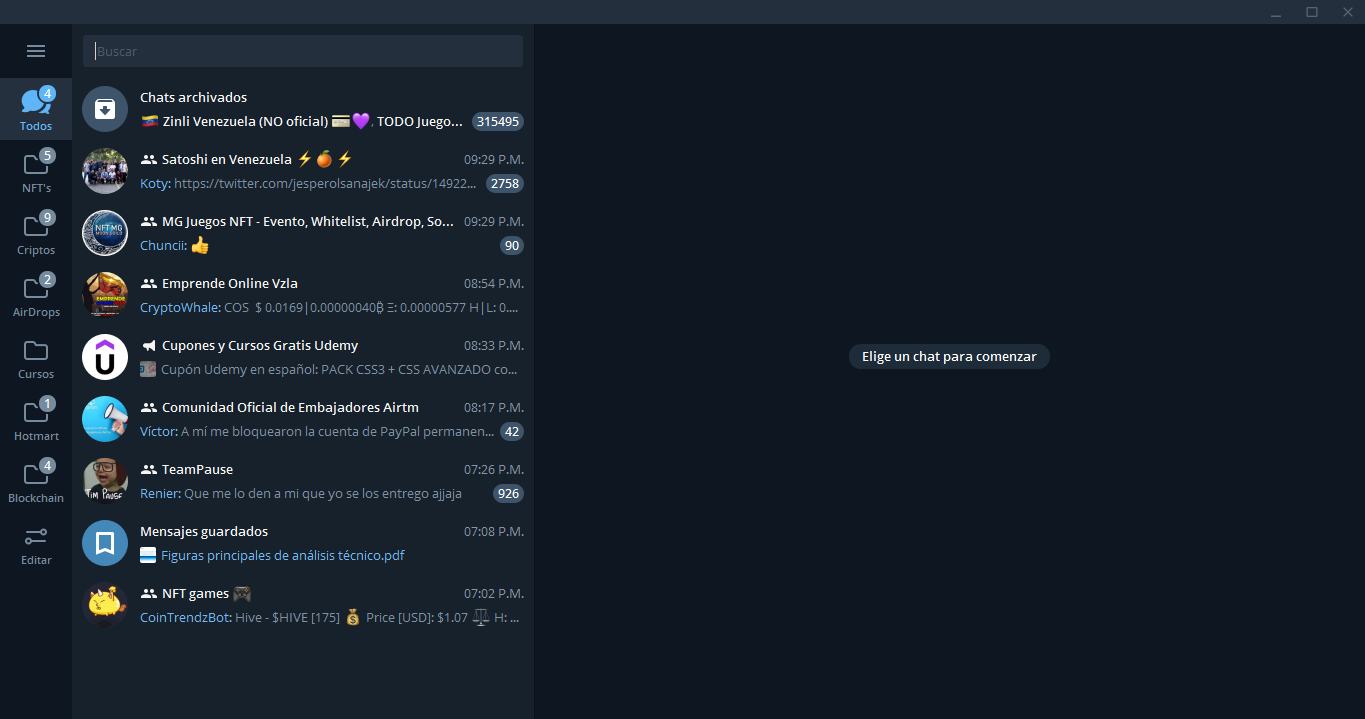Select Comunidad Oficial de Embajadores Airtm title
The image size is (1365, 719).
(290, 407)
